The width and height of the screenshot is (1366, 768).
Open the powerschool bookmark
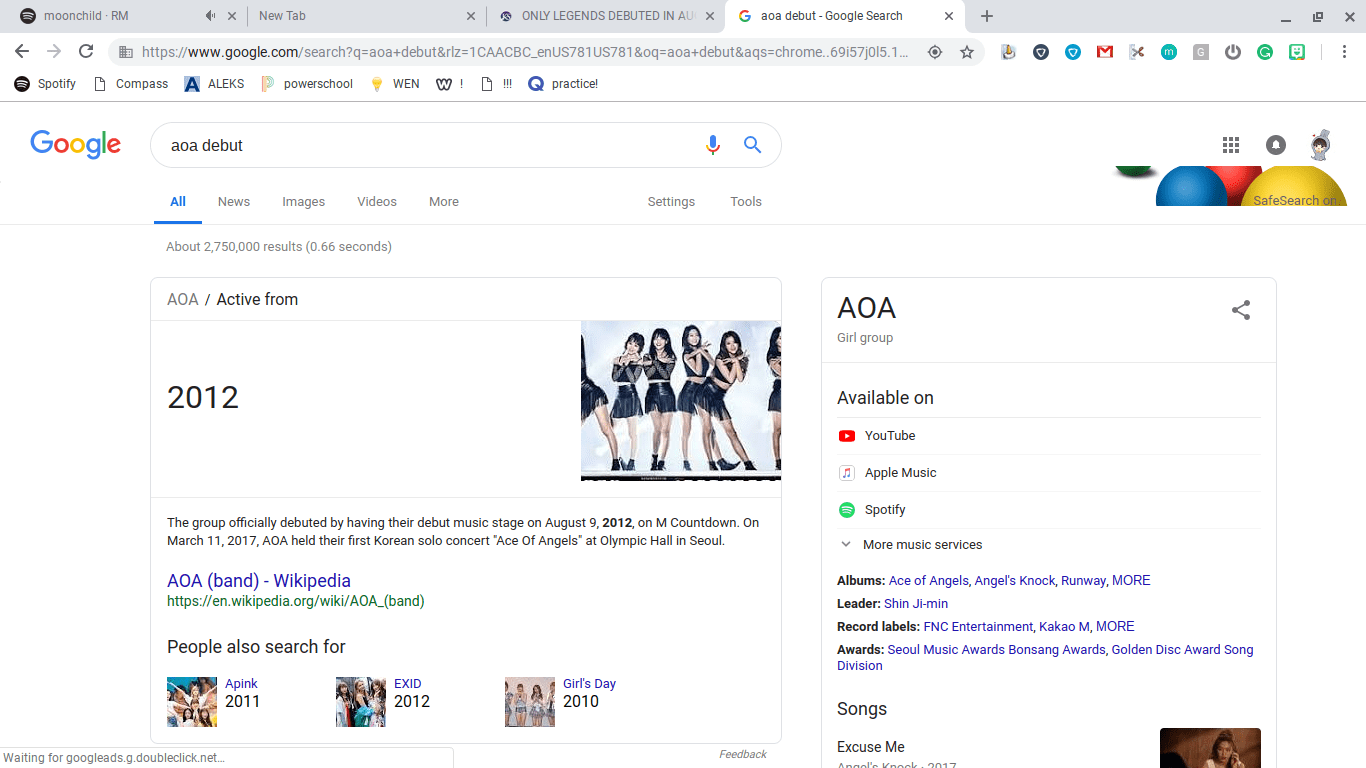(307, 84)
